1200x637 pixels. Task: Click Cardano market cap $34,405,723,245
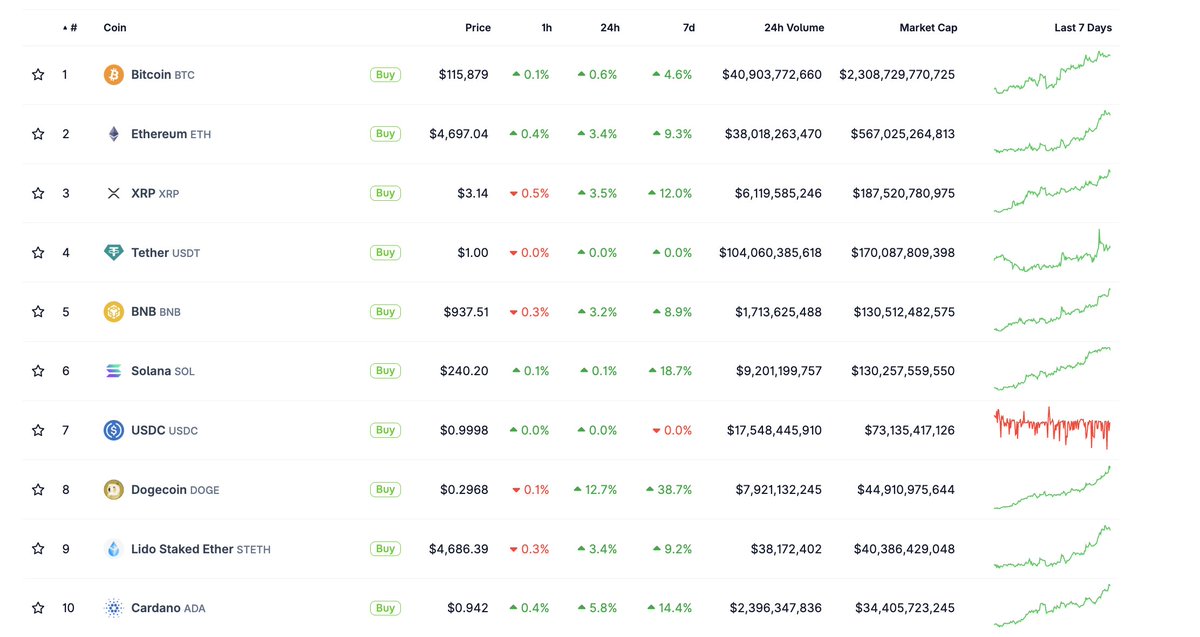pos(904,608)
